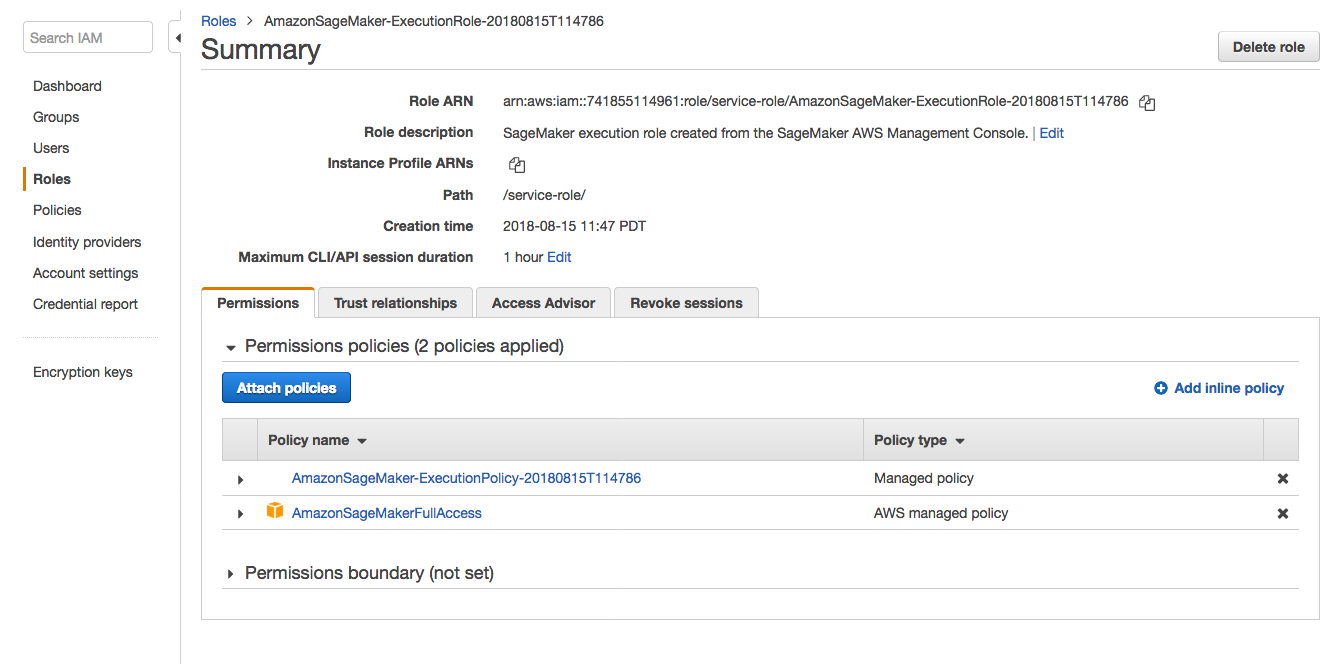Image resolution: width=1331 pixels, height=664 pixels.
Task: Switch to the Permissions tab
Action: click(258, 303)
